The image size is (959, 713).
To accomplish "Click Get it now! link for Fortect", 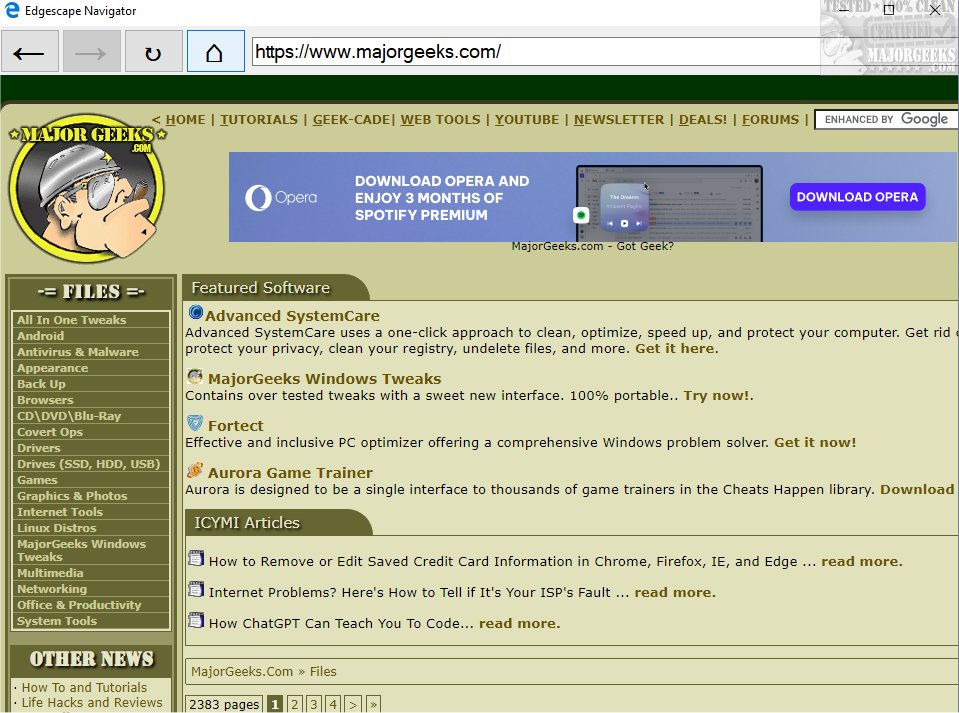I will click(815, 443).
